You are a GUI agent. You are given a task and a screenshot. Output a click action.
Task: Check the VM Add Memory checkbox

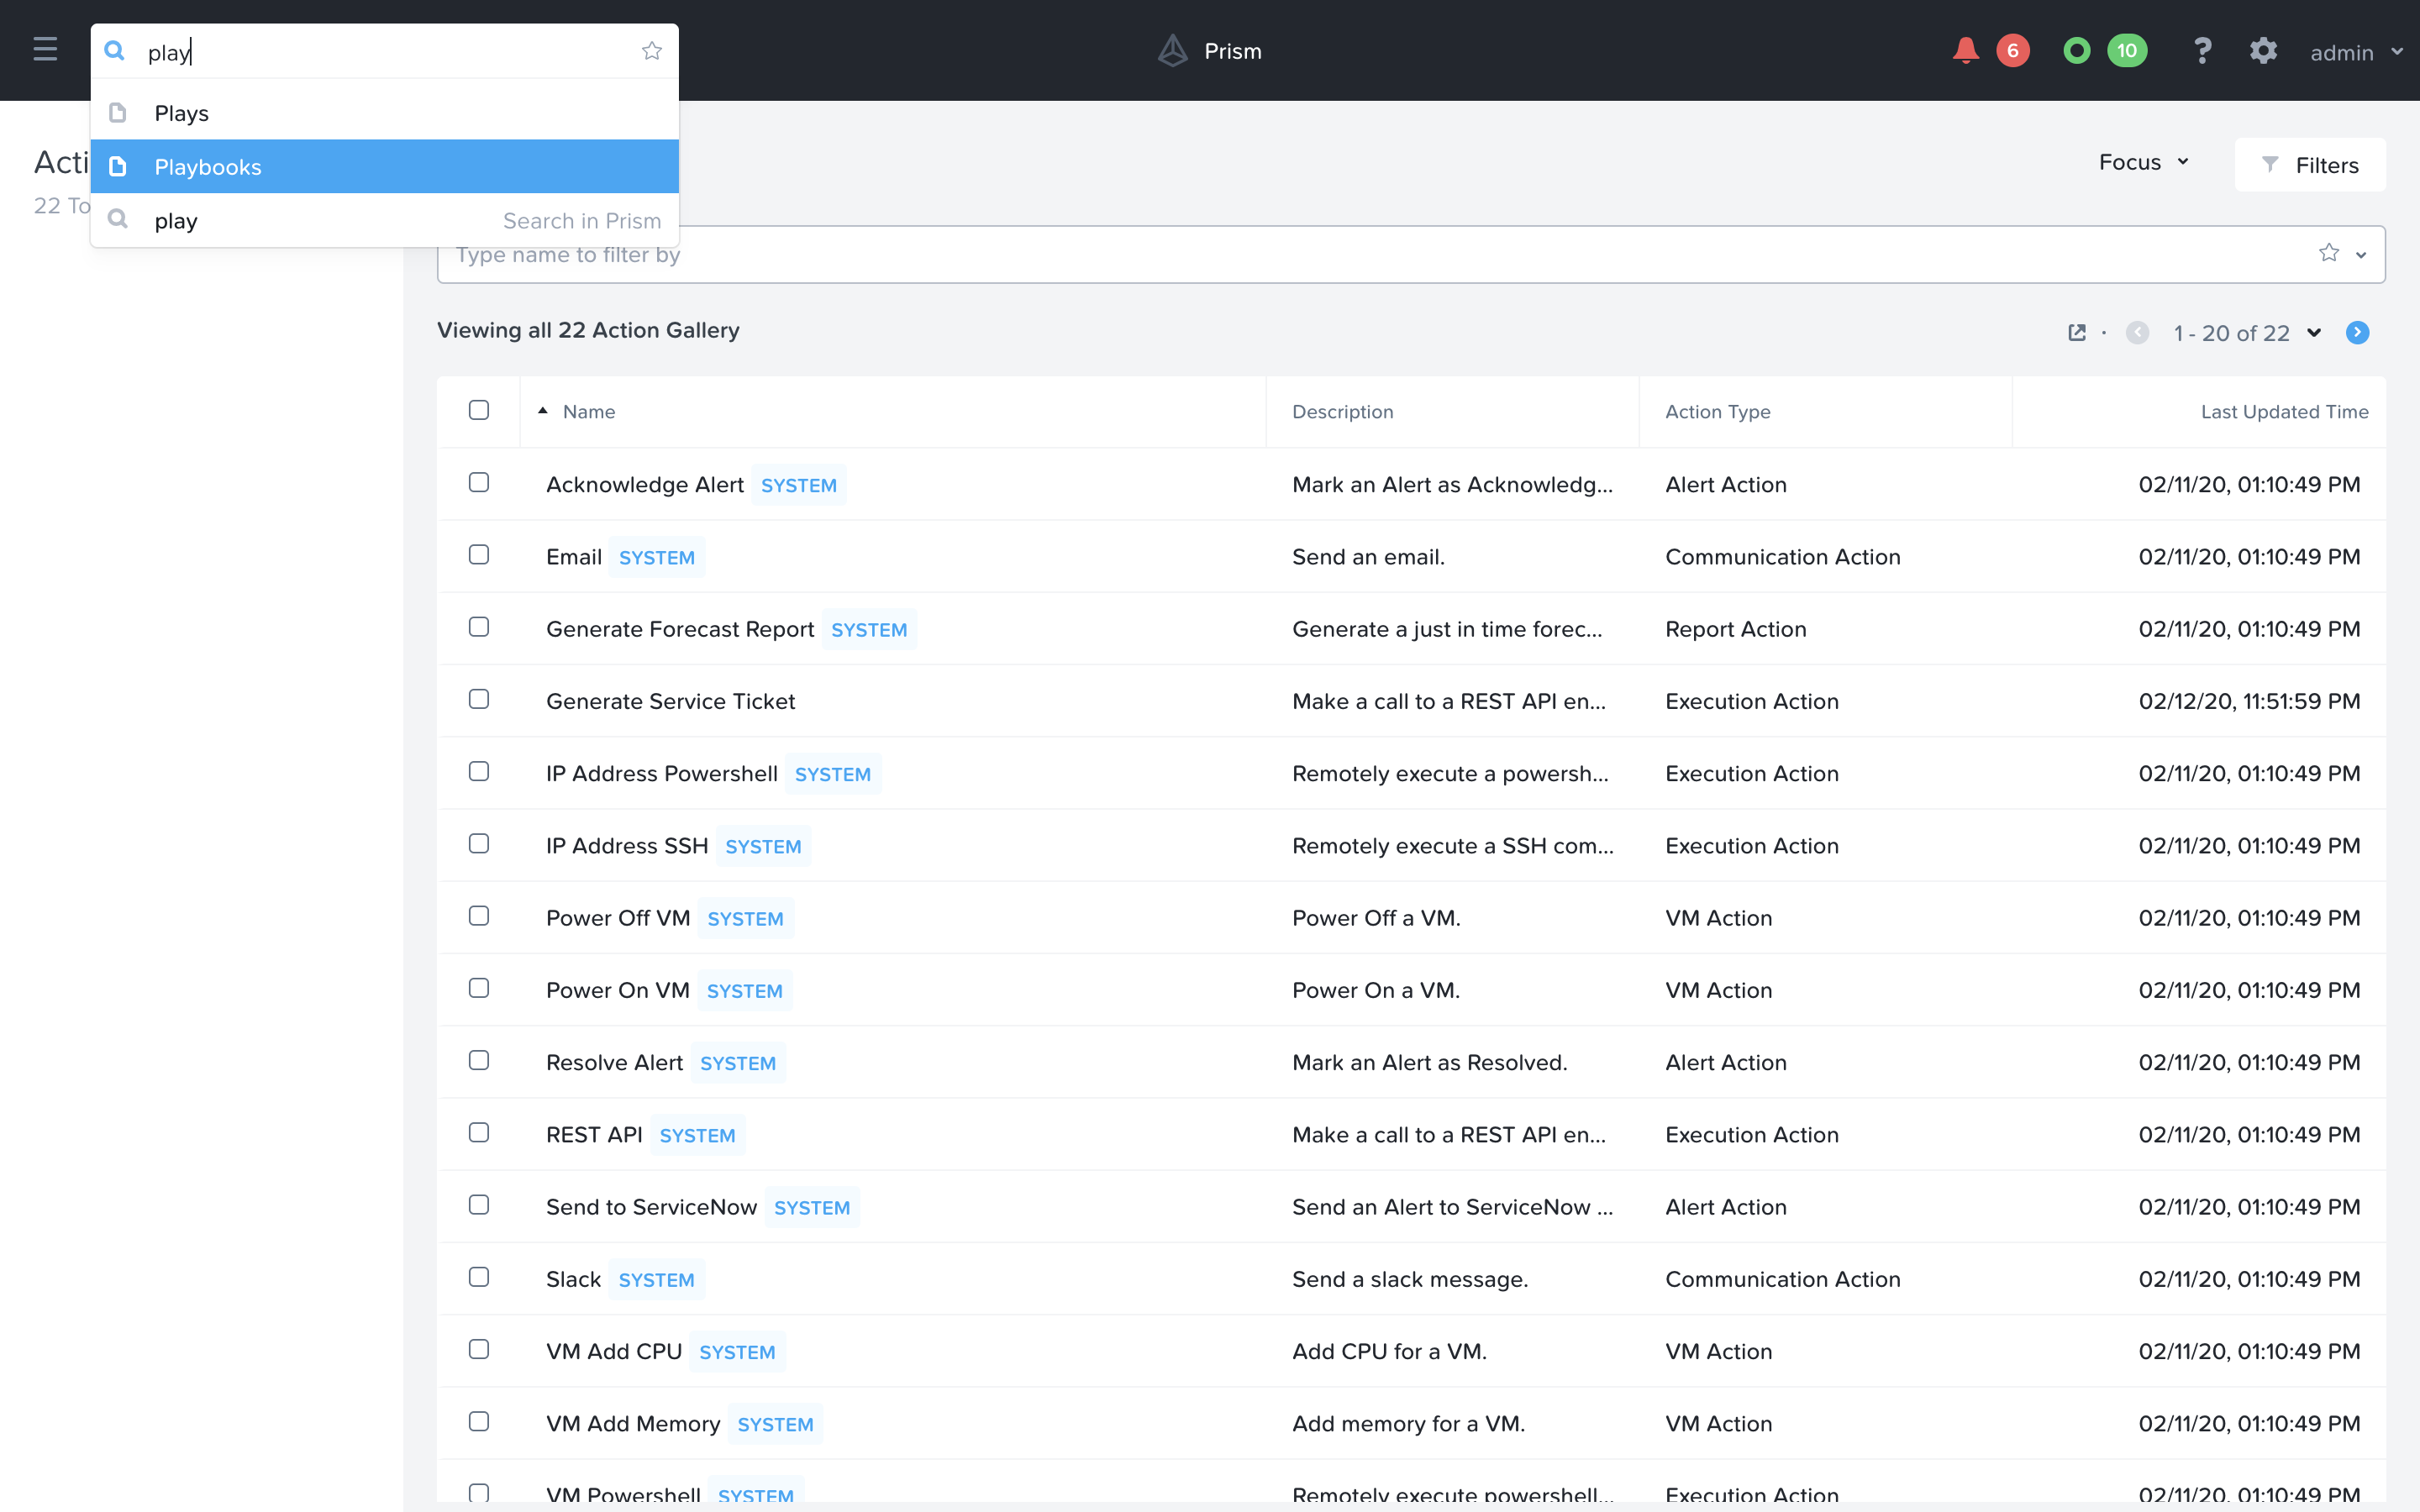tap(479, 1421)
